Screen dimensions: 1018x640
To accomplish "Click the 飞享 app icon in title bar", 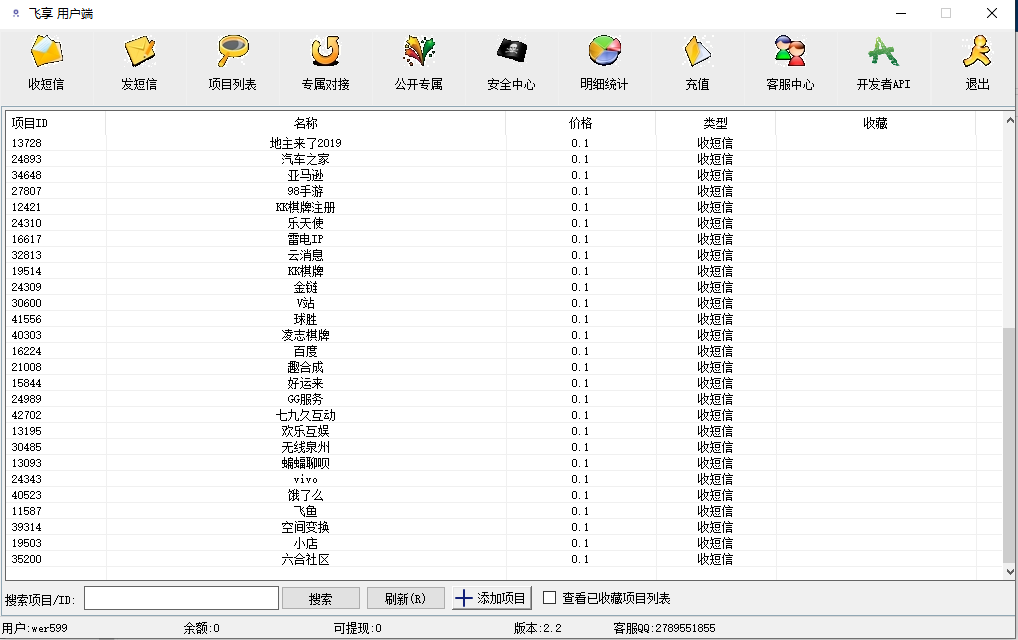I will click(16, 13).
